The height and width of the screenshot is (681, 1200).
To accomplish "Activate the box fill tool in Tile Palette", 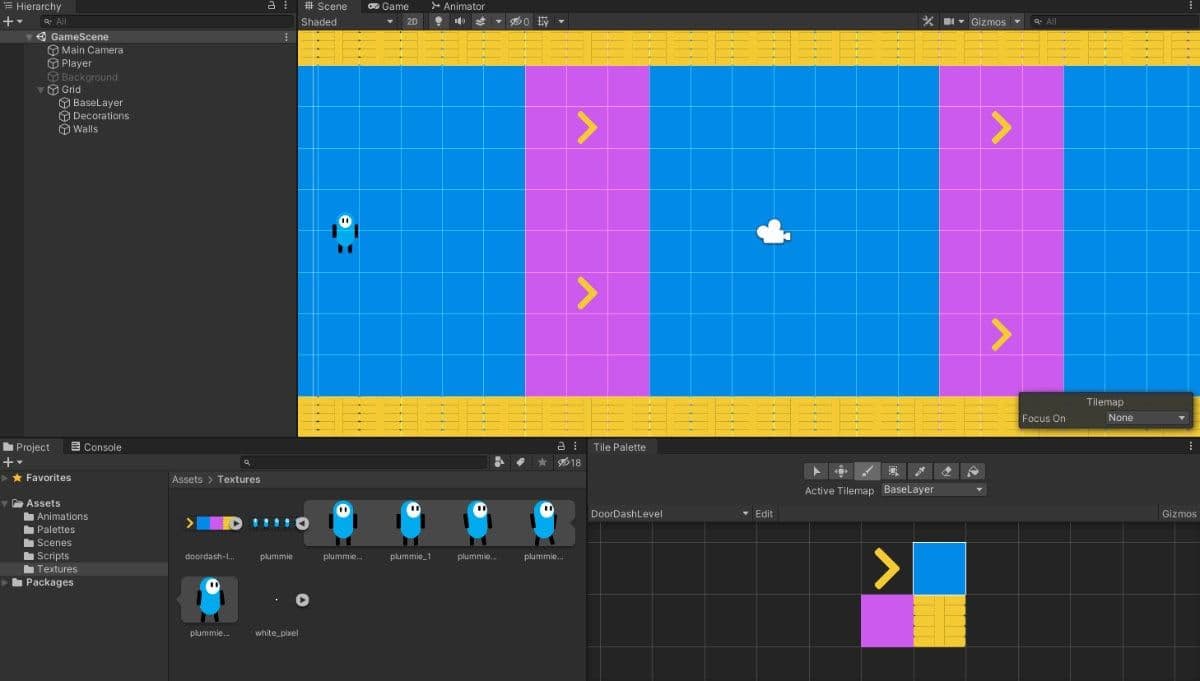I will [x=894, y=471].
